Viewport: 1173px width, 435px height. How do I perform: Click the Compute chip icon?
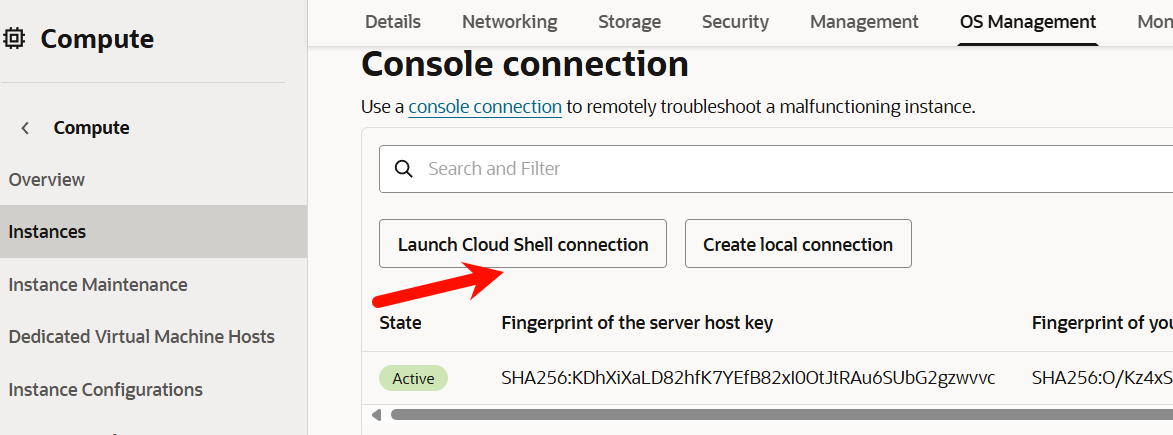point(14,39)
